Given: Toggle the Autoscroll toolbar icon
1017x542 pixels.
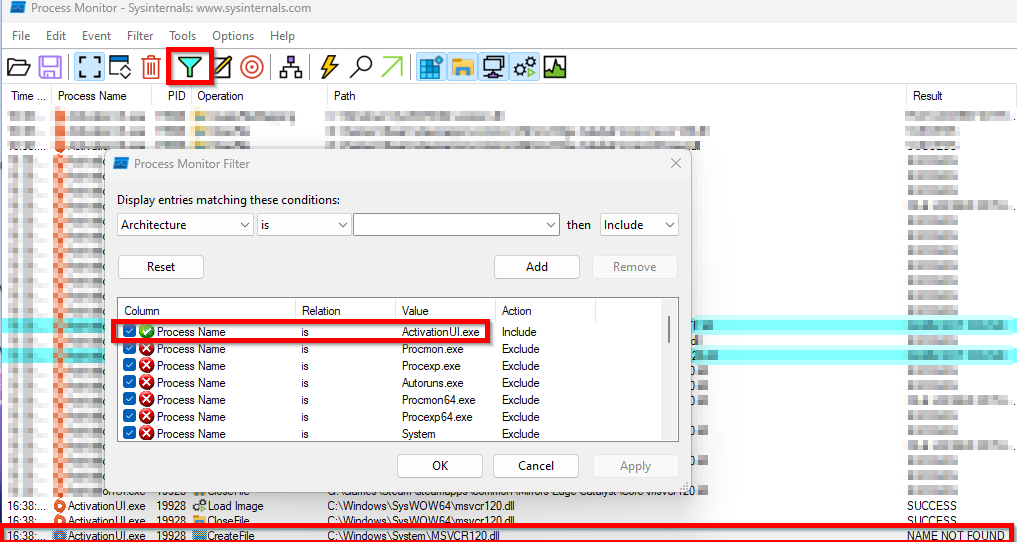Looking at the screenshot, I should [121, 67].
